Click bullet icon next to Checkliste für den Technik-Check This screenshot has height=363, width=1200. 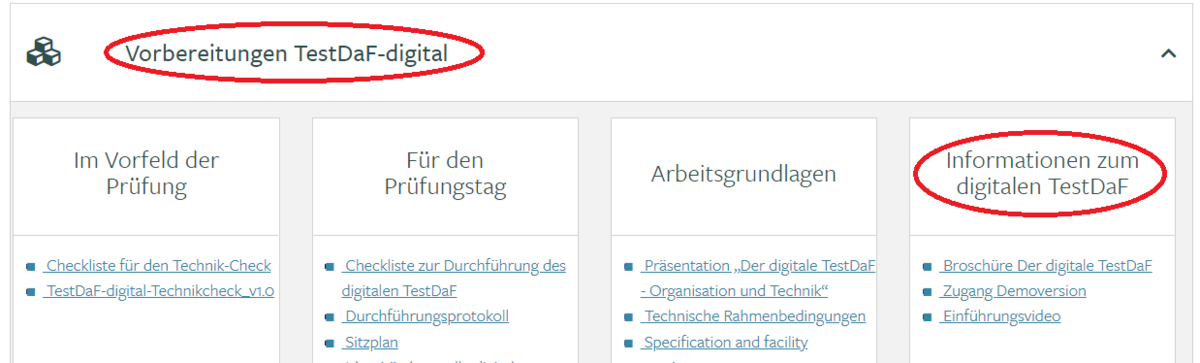[31, 267]
